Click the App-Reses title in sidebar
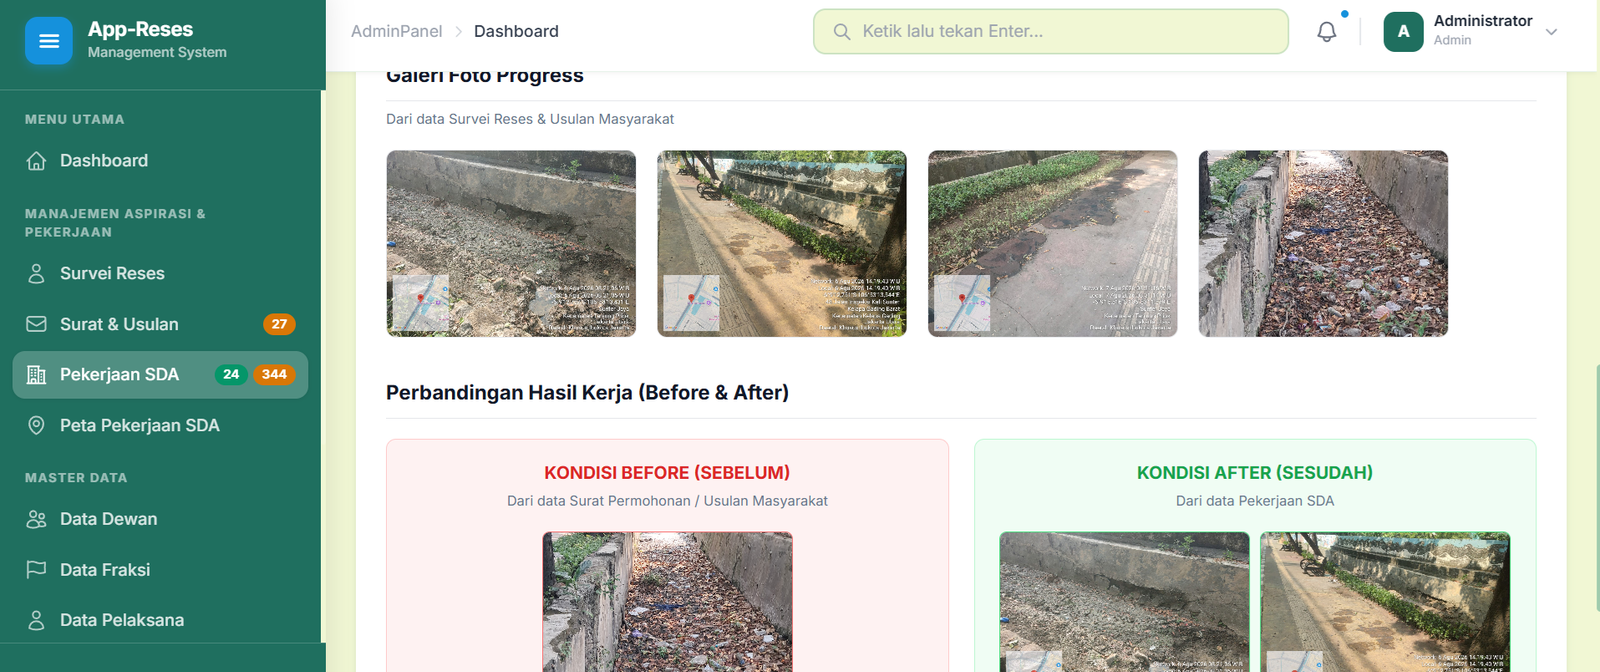 140,29
